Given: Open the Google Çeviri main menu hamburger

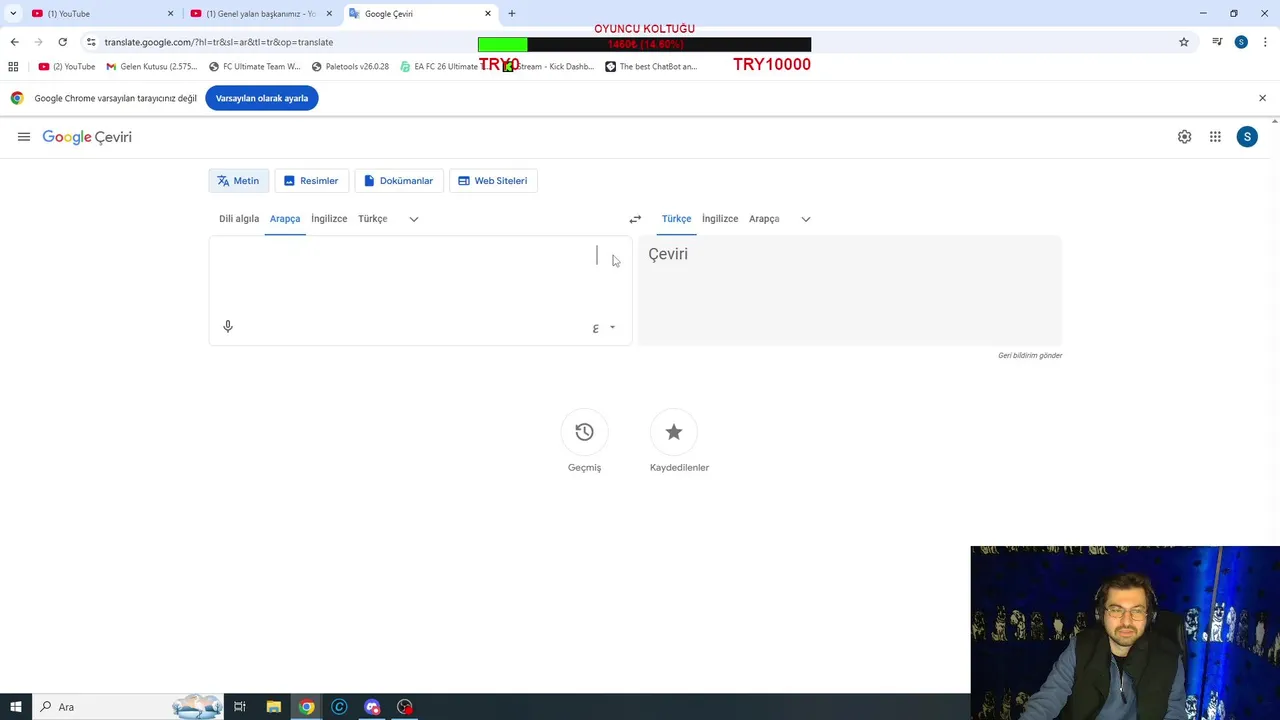Looking at the screenshot, I should point(24,137).
